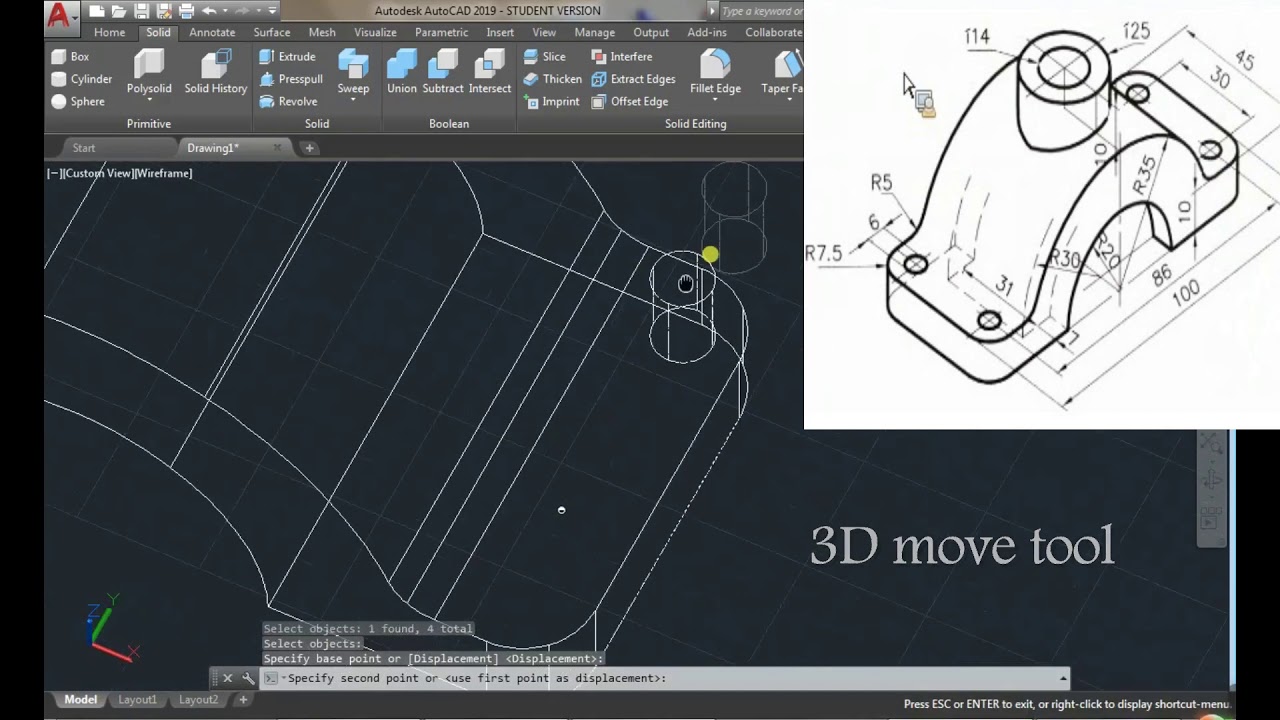The image size is (1280, 720).
Task: Switch to the Home ribbon tab
Action: [x=110, y=33]
